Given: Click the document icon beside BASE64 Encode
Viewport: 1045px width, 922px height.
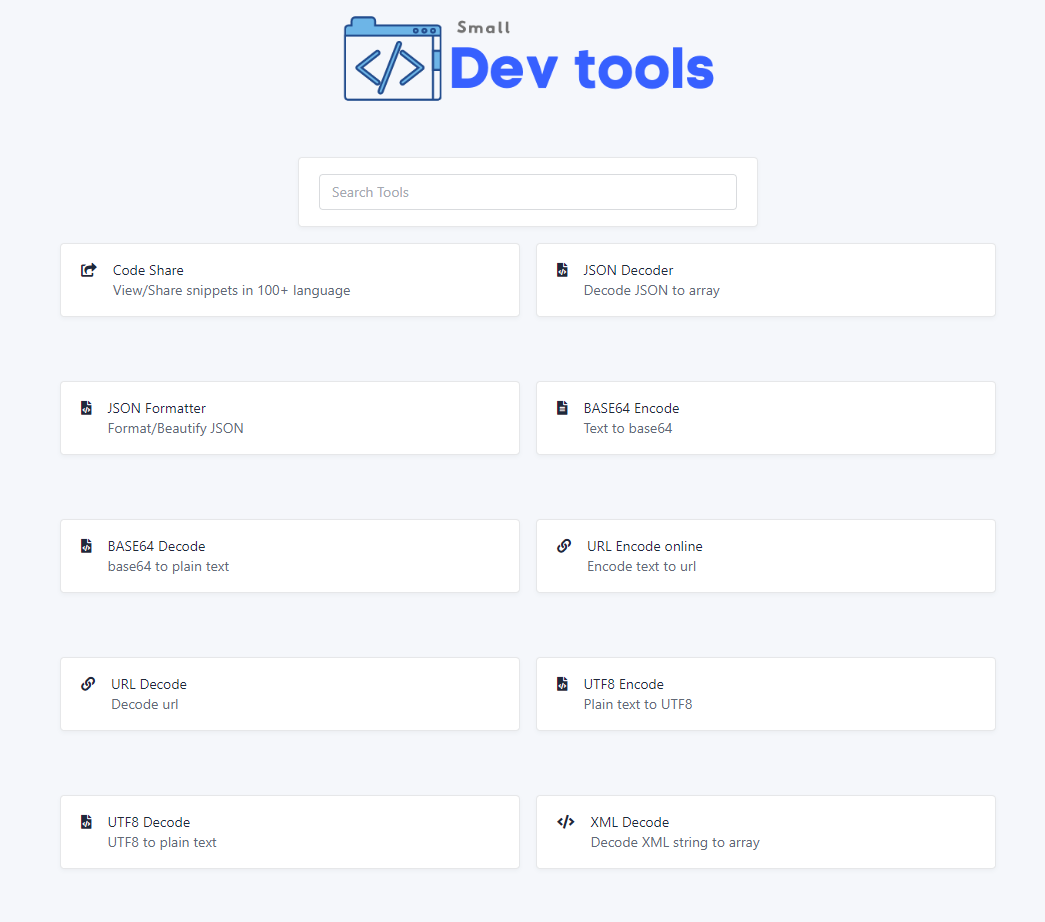Looking at the screenshot, I should point(562,408).
